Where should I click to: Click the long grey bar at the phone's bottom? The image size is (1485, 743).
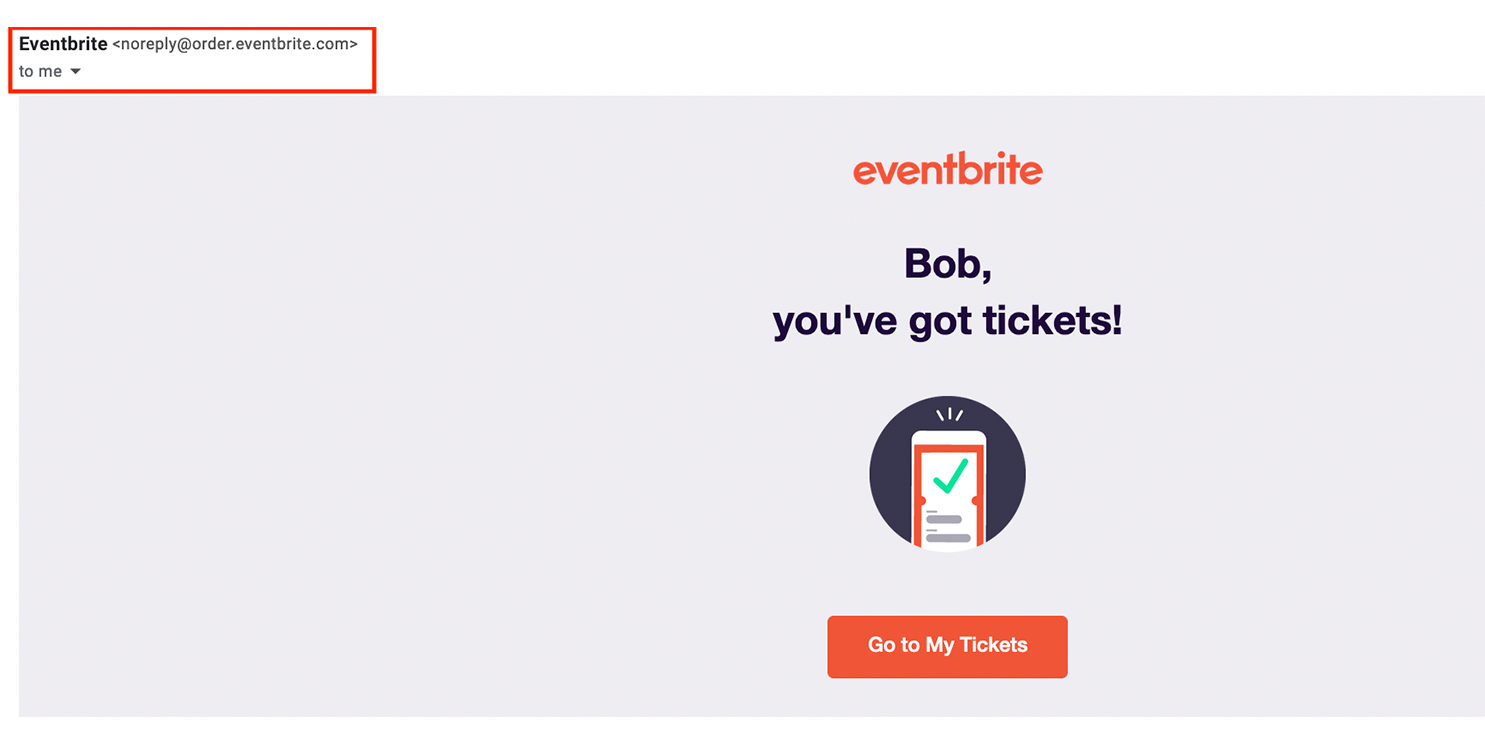point(948,538)
